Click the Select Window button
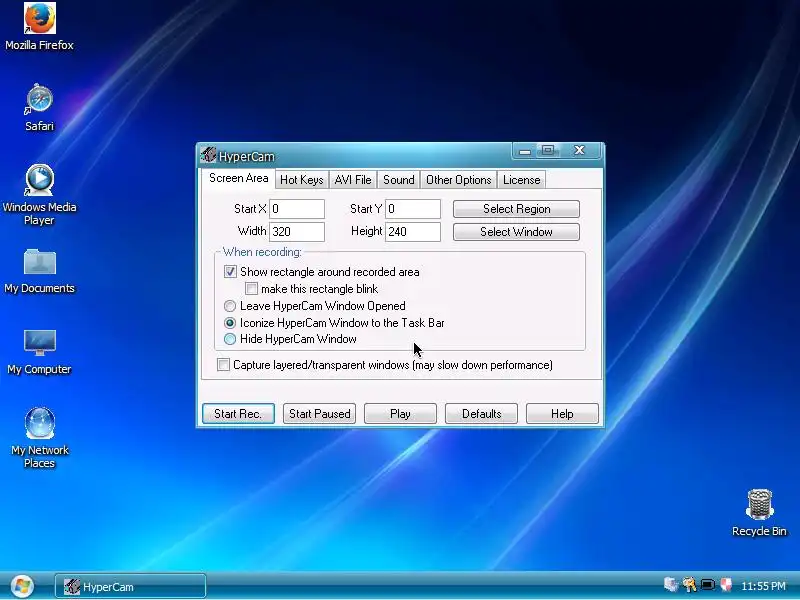800x600 pixels. tap(516, 232)
